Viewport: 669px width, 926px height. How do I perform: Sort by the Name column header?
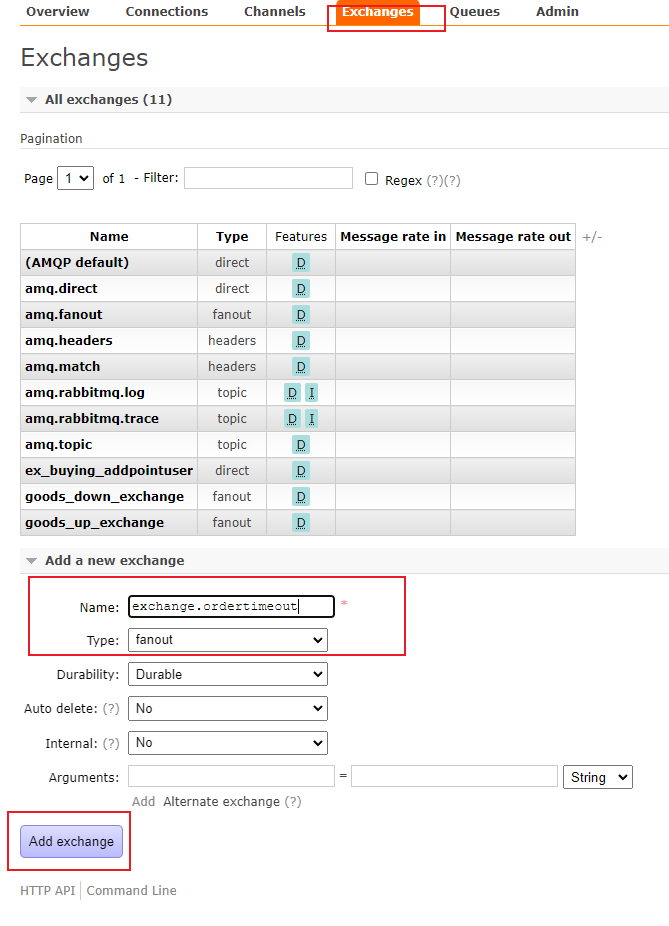click(x=109, y=236)
